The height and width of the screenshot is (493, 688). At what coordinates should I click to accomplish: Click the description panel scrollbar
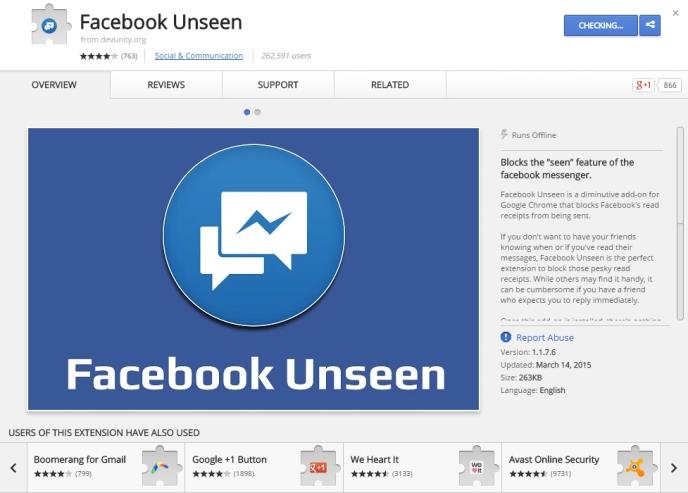[680, 224]
